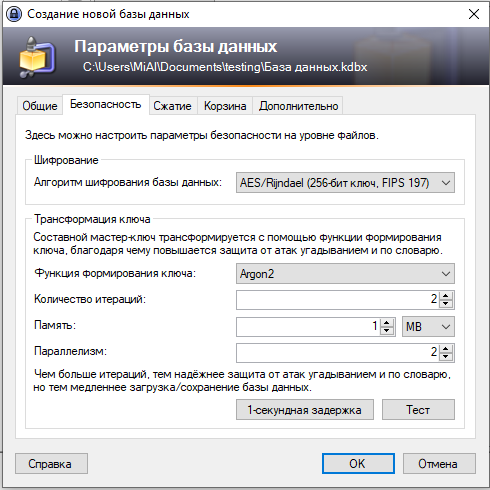Expand the key derivation function dropdown Argon2
Viewport: 490px width, 490px height.
(x=345, y=274)
